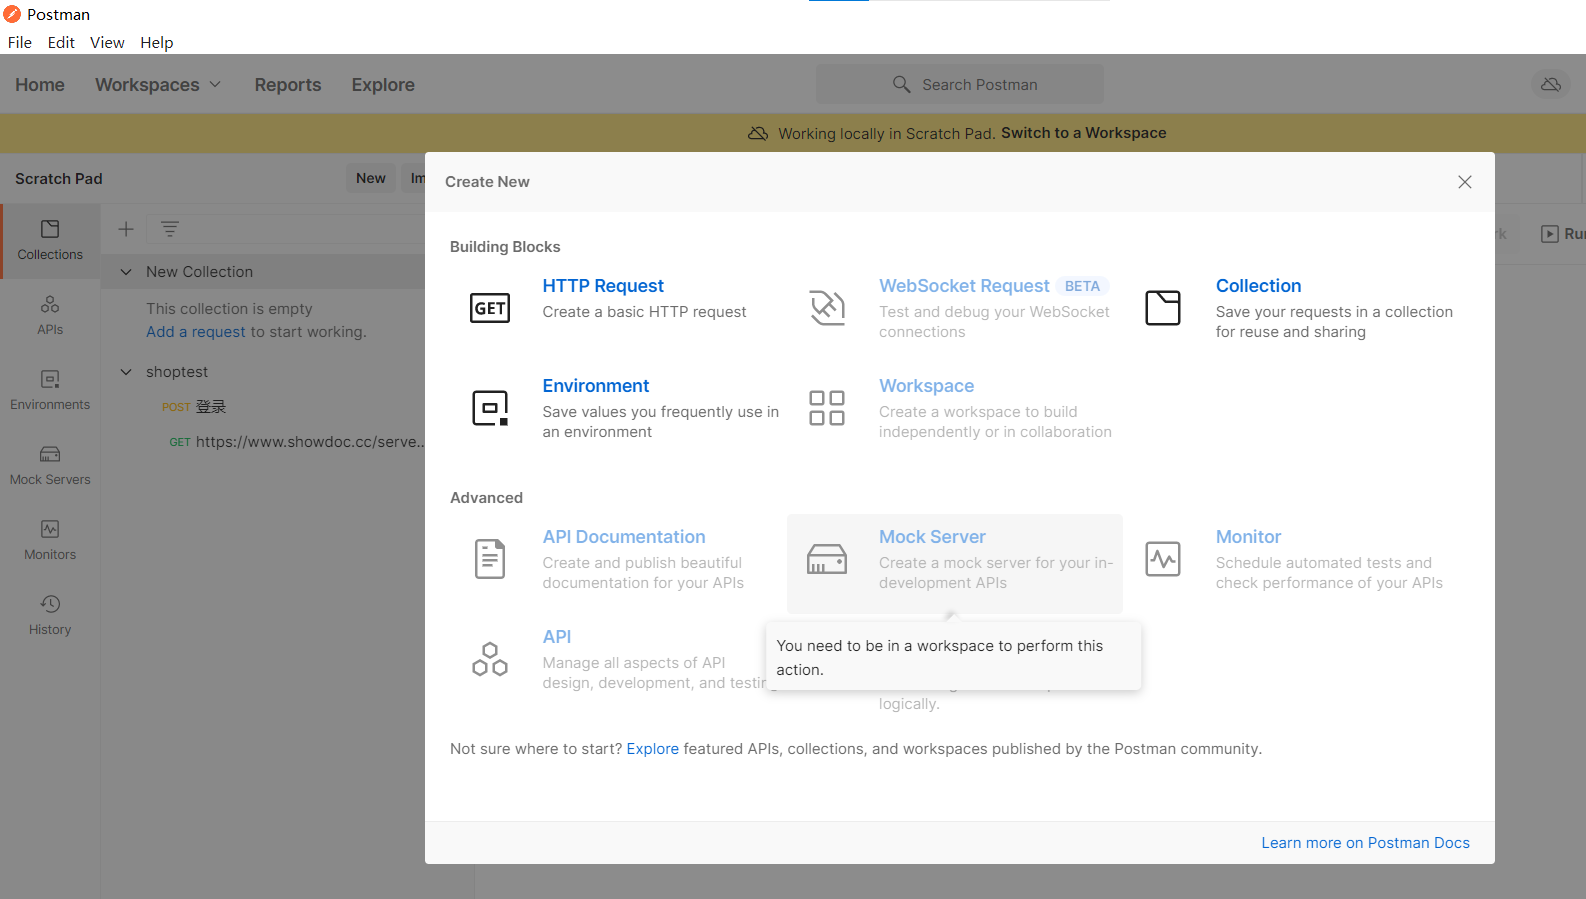The width and height of the screenshot is (1586, 899).
Task: Click Switch to a Workspace link
Action: [x=1083, y=133]
